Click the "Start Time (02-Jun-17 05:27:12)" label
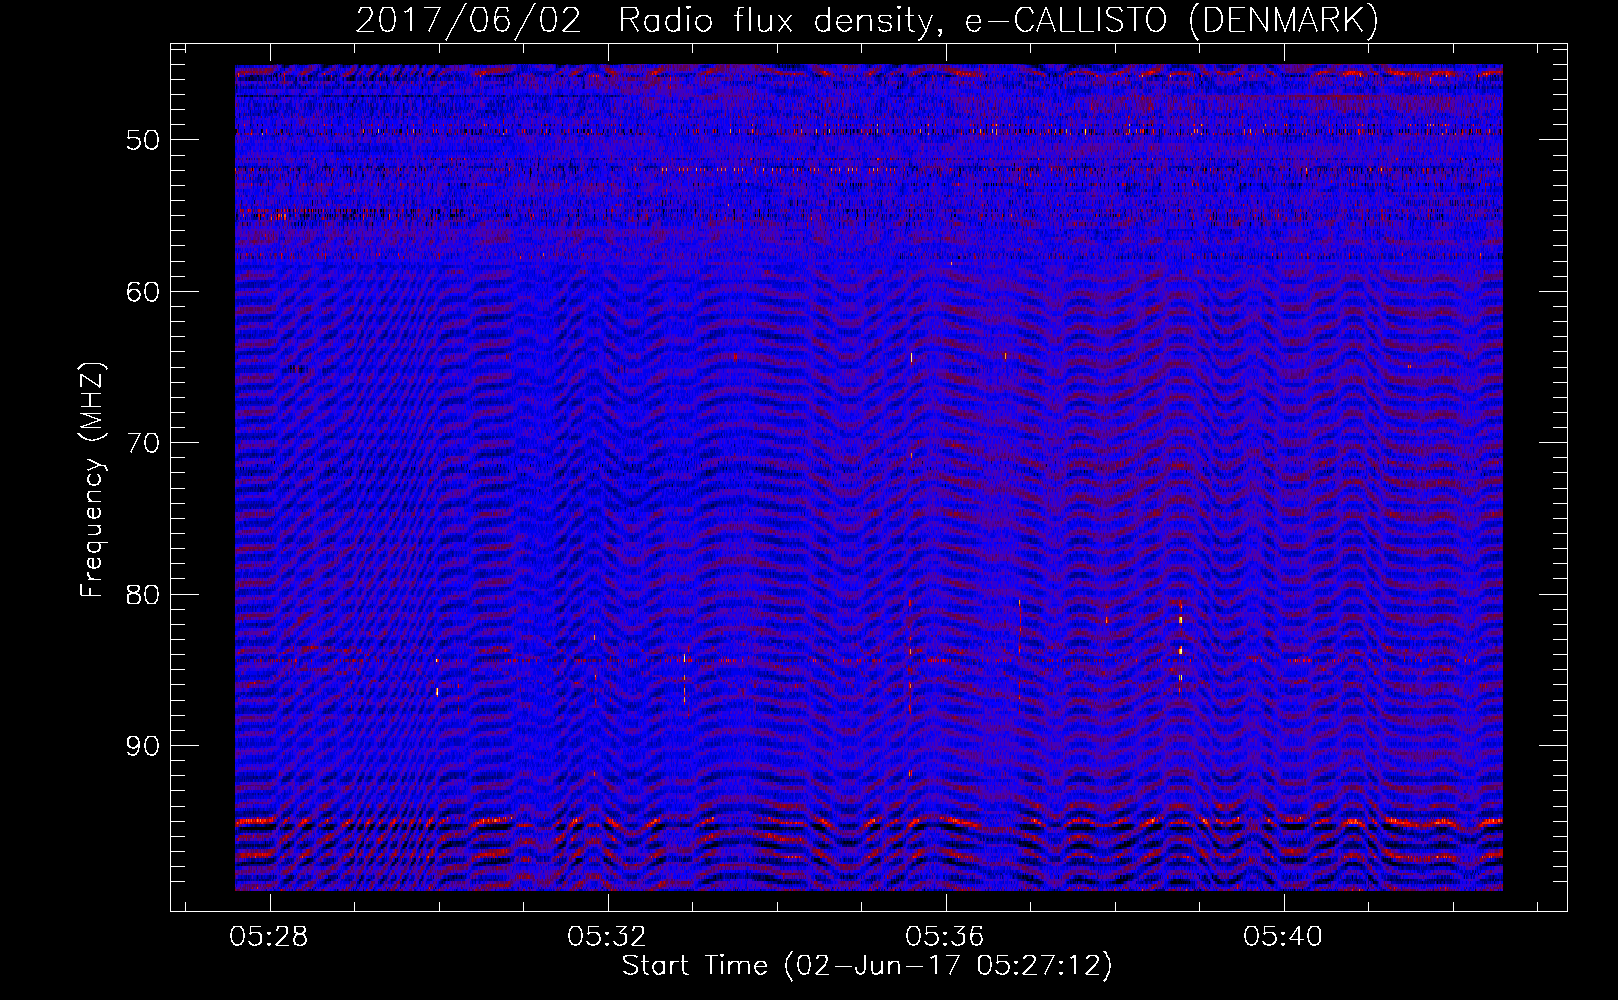Screen dimensions: 1618x1000 click(x=867, y=966)
